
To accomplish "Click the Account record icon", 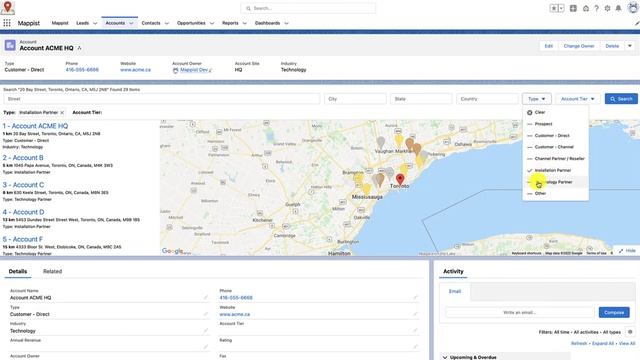I will click(10, 45).
